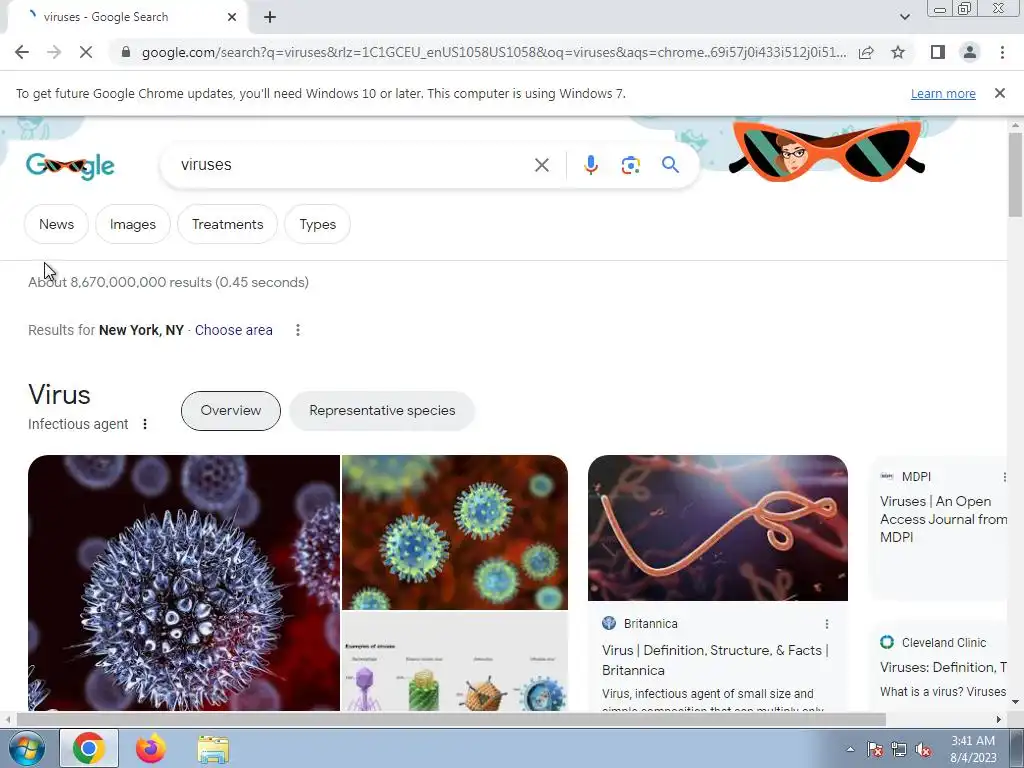Filter results by Images

133,224
